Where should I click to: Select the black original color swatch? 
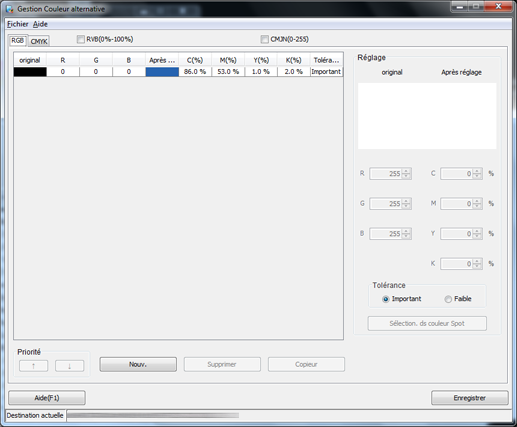(x=30, y=72)
